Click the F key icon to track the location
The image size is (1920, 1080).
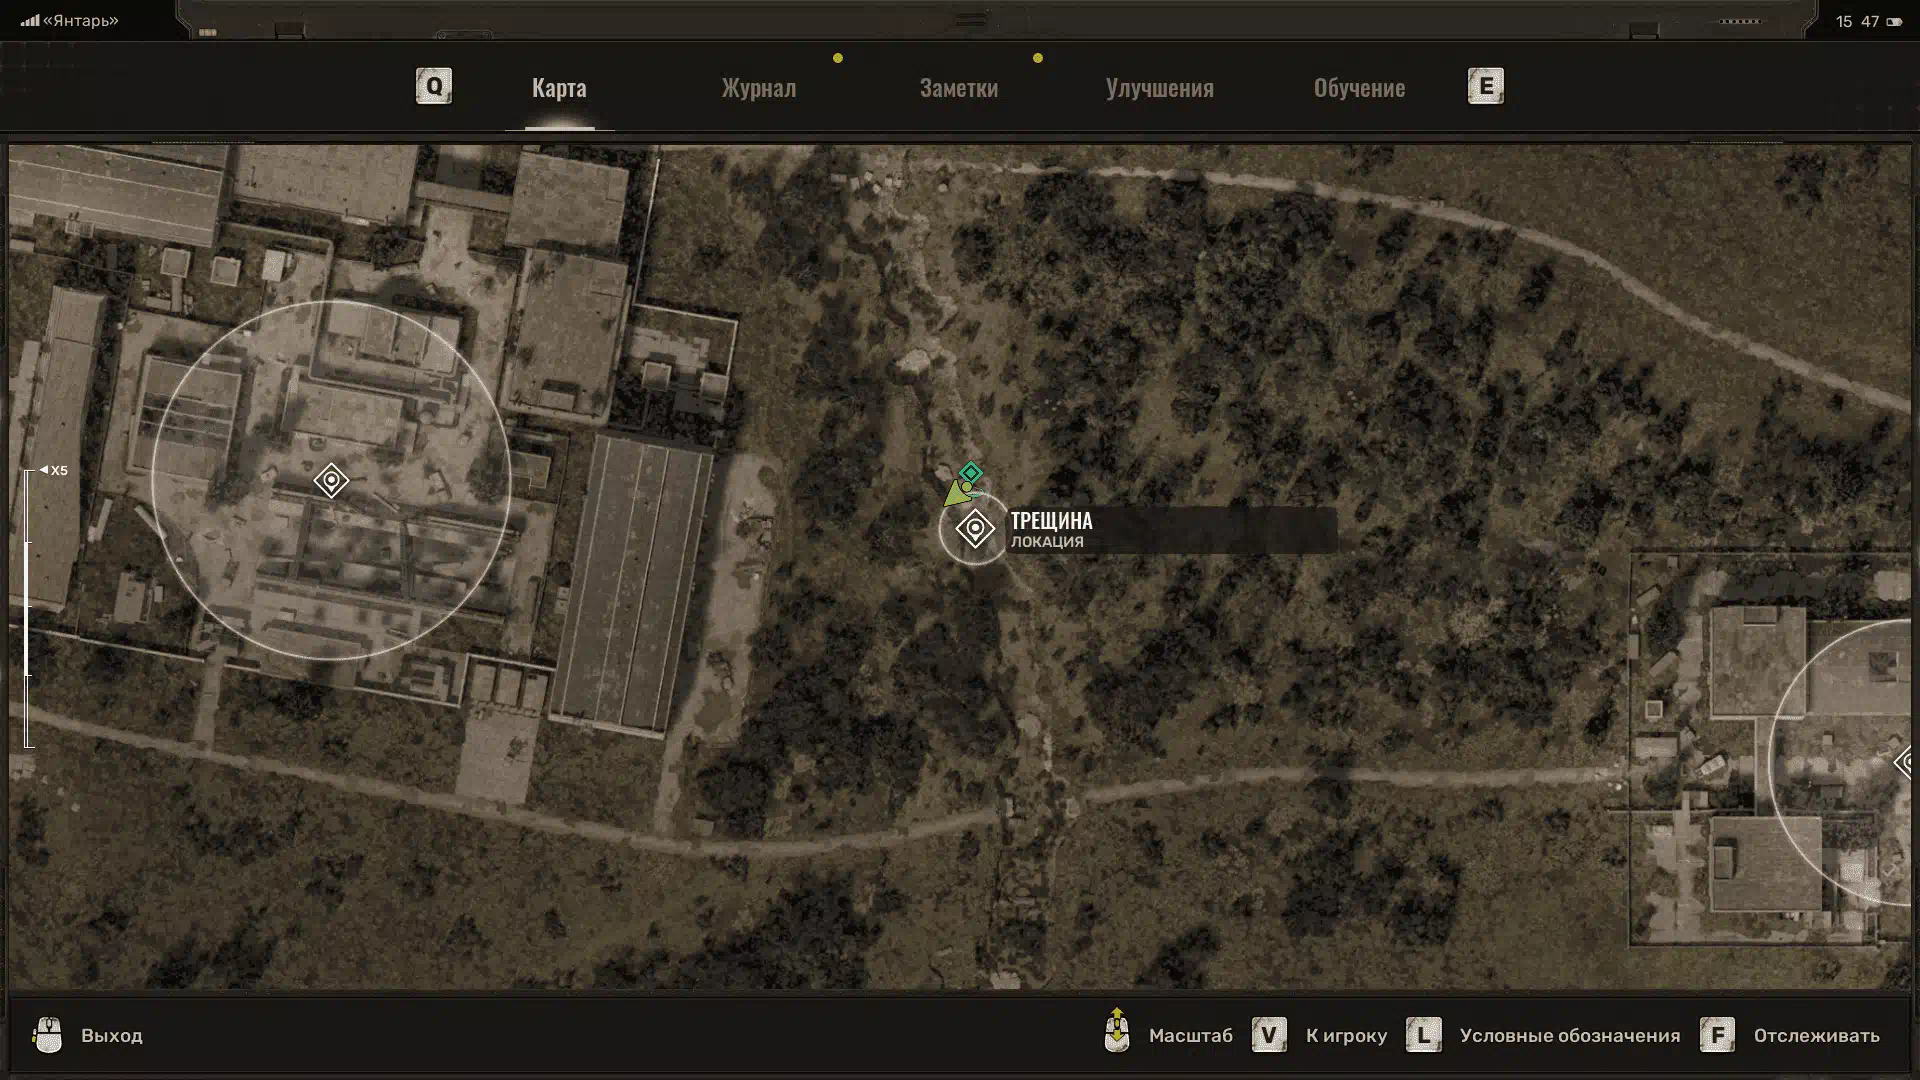tap(1717, 1035)
